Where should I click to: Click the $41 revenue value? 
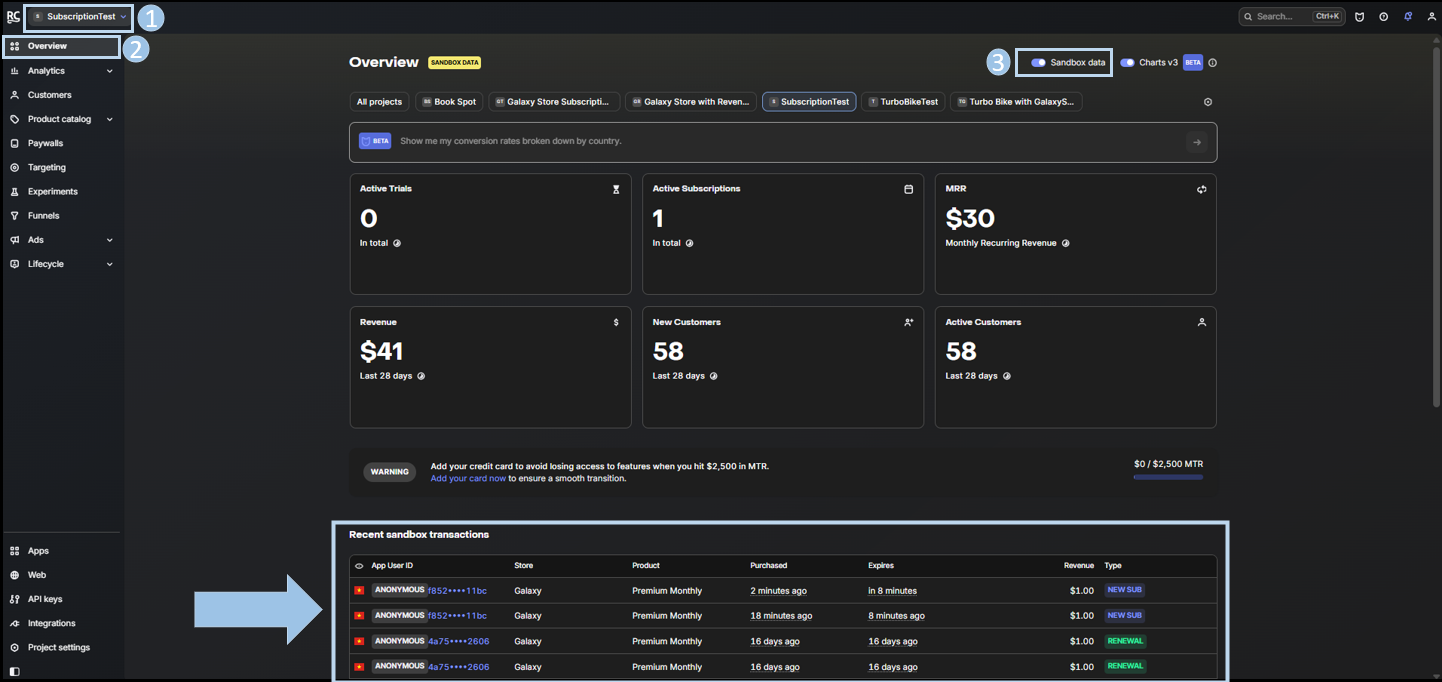(x=381, y=351)
